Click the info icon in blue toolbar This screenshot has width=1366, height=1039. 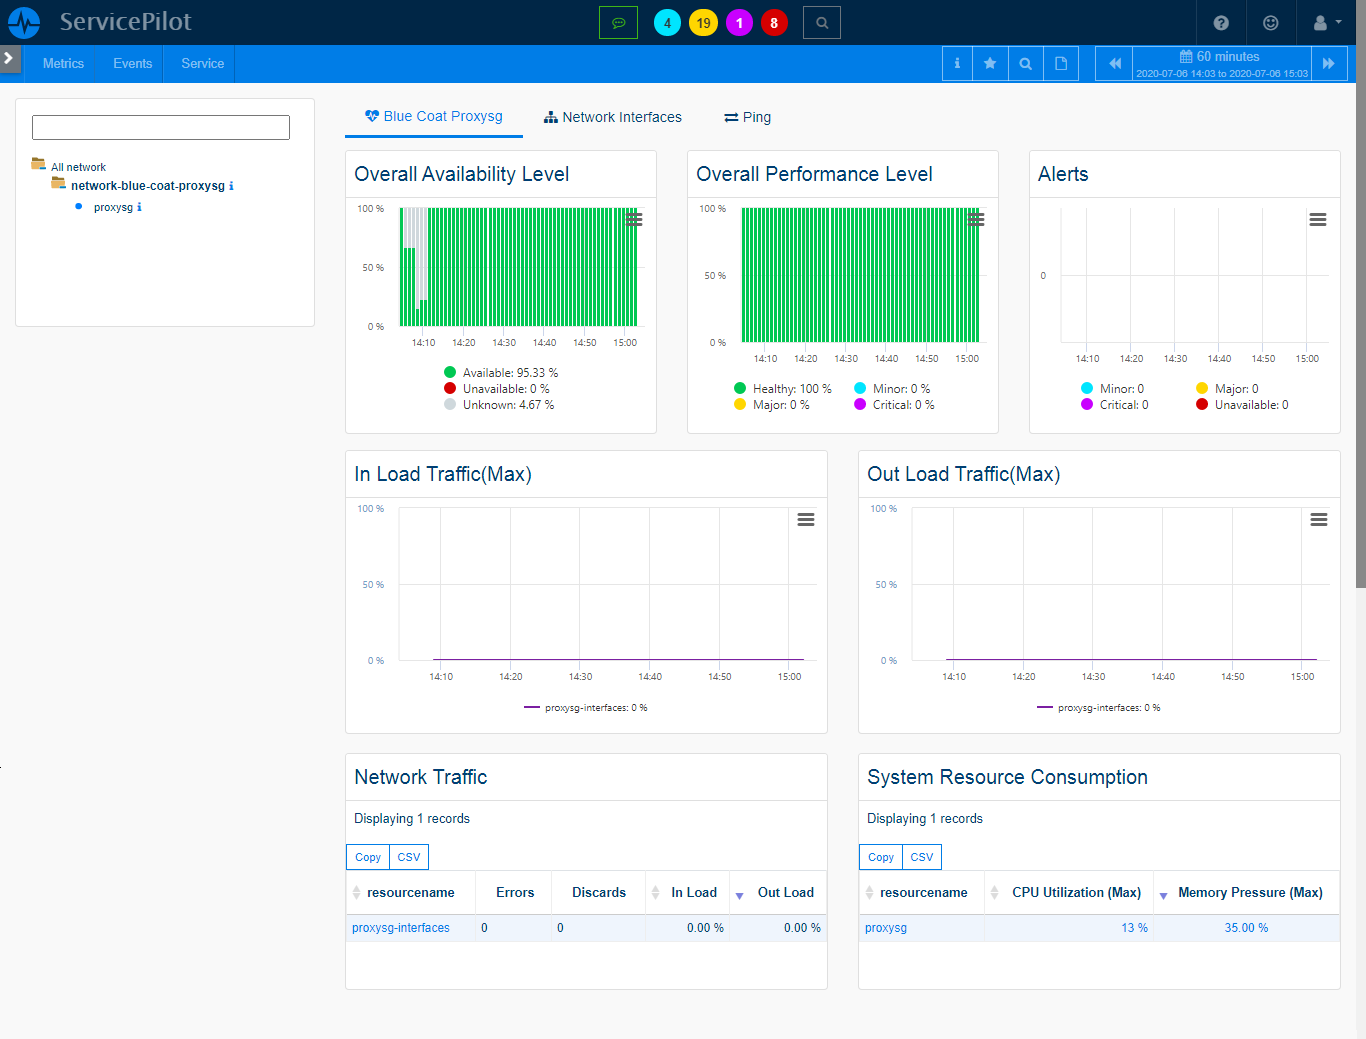coord(957,64)
